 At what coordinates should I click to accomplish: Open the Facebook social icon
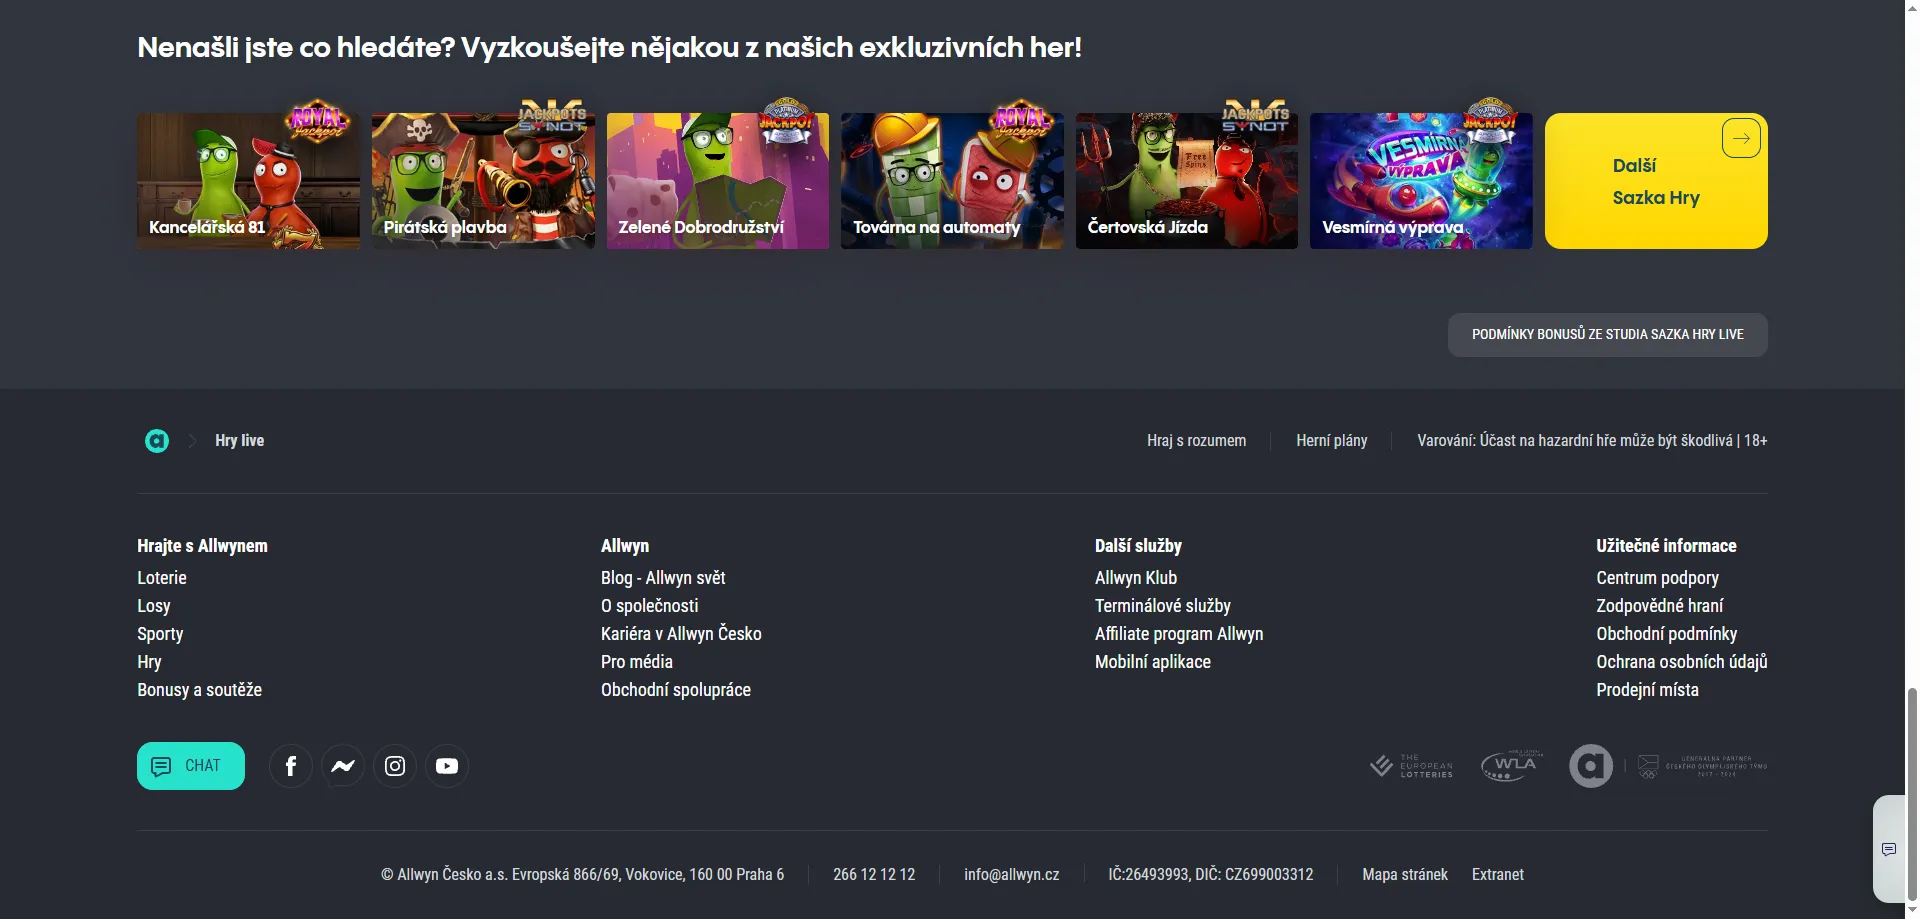point(291,766)
